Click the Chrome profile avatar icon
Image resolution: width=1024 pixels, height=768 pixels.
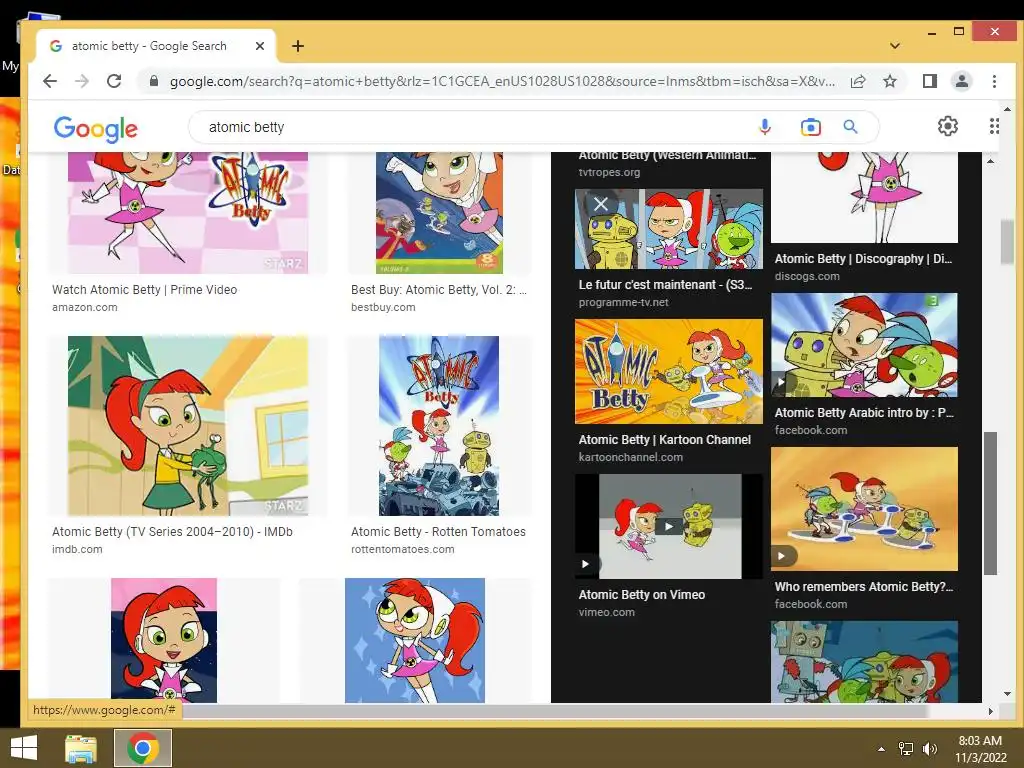(x=961, y=81)
